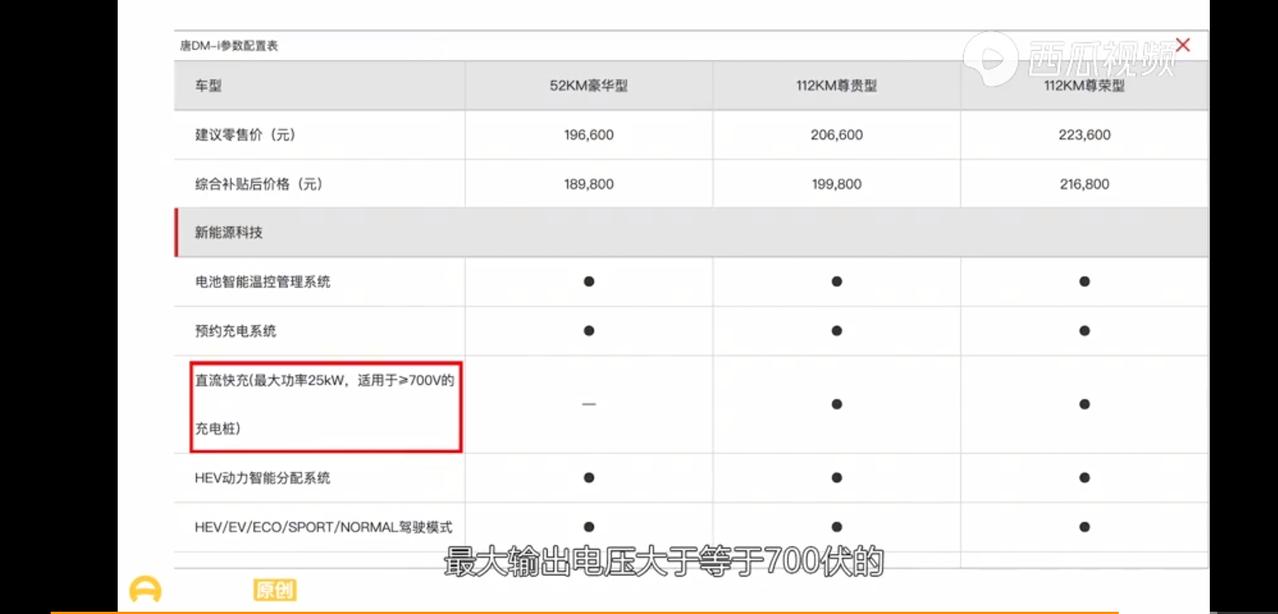The width and height of the screenshot is (1278, 614).
Task: Click the 电池智能温控管理系统 dot under 112KM尊荣型
Action: pyautogui.click(x=1084, y=282)
